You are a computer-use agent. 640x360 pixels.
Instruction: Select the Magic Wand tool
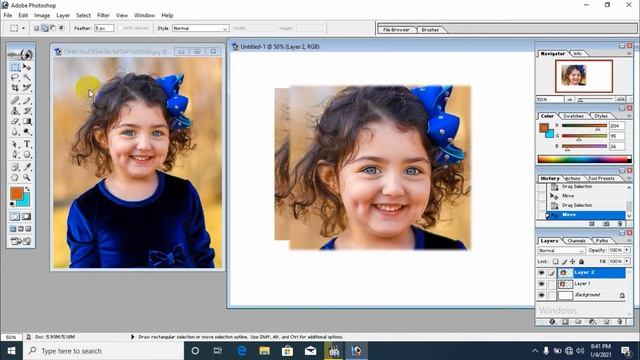(27, 77)
